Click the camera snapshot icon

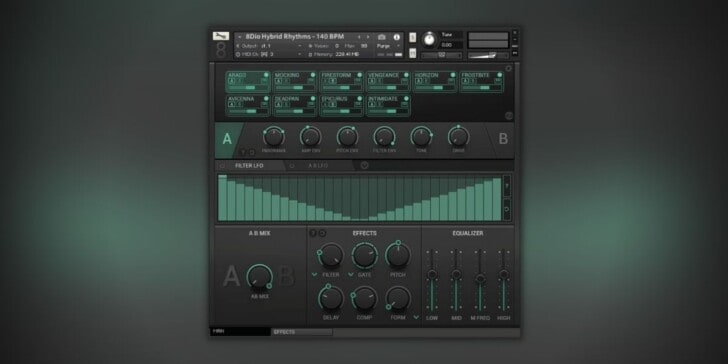coord(382,37)
